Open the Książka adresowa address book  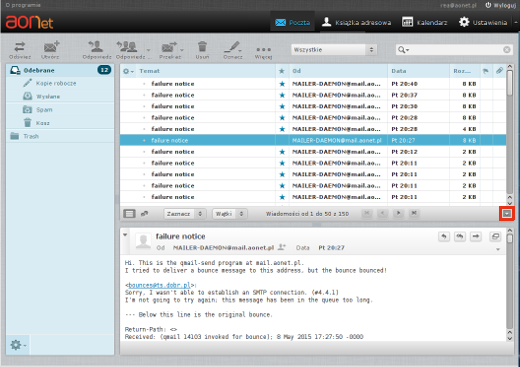356,22
